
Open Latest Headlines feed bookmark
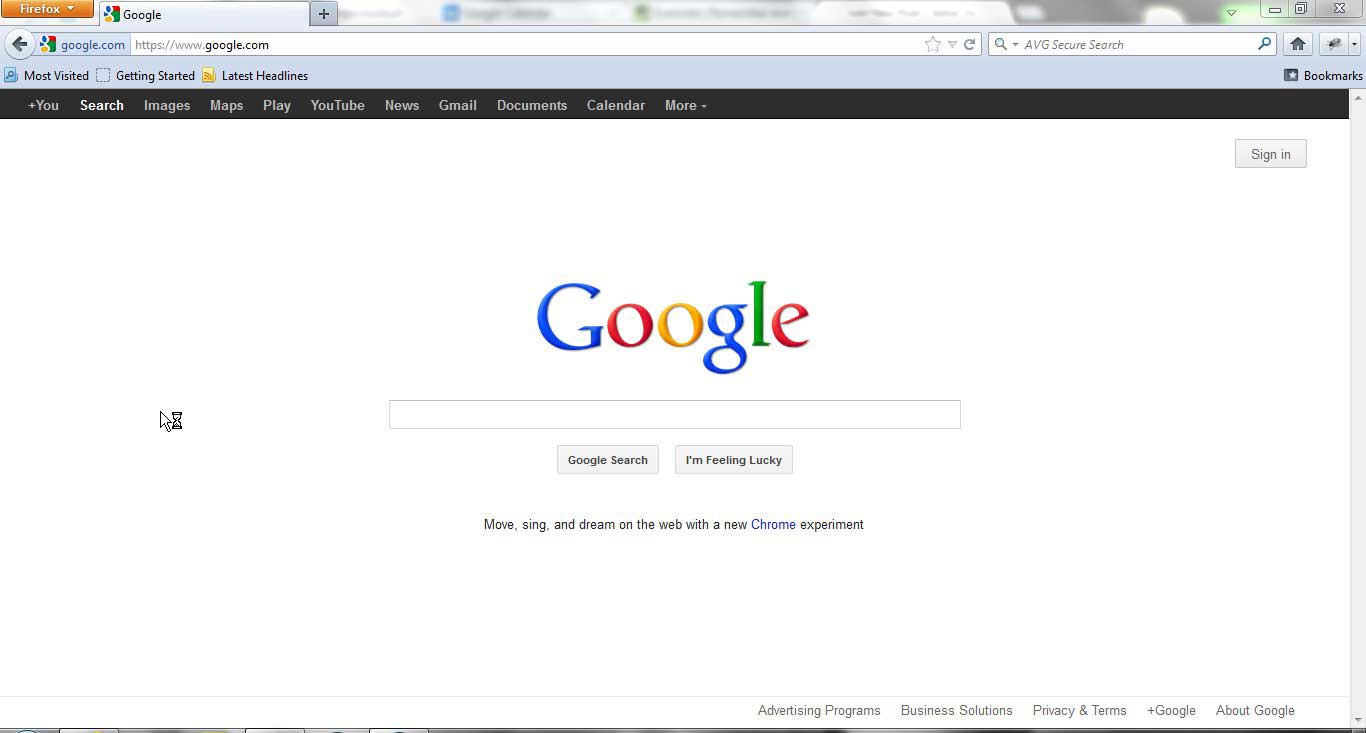(255, 75)
